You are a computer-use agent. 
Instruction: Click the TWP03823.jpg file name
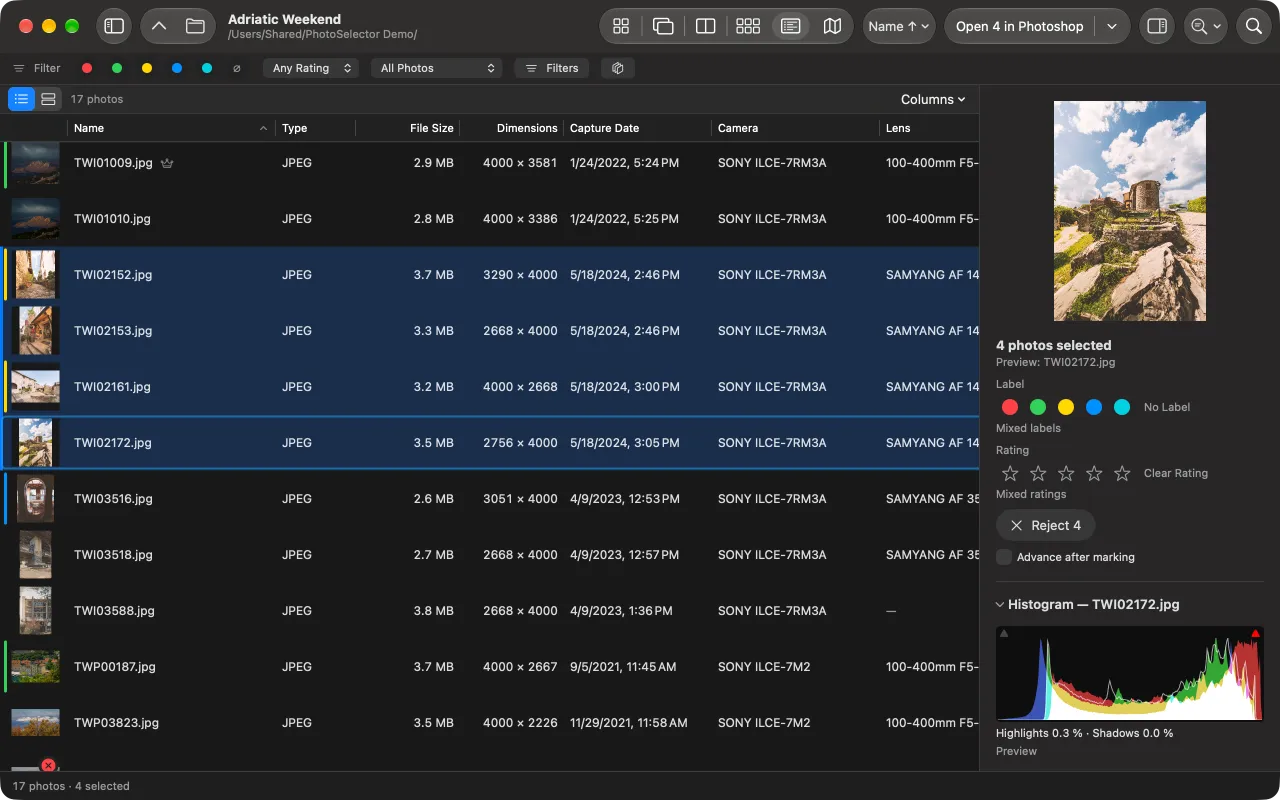[x=116, y=722]
